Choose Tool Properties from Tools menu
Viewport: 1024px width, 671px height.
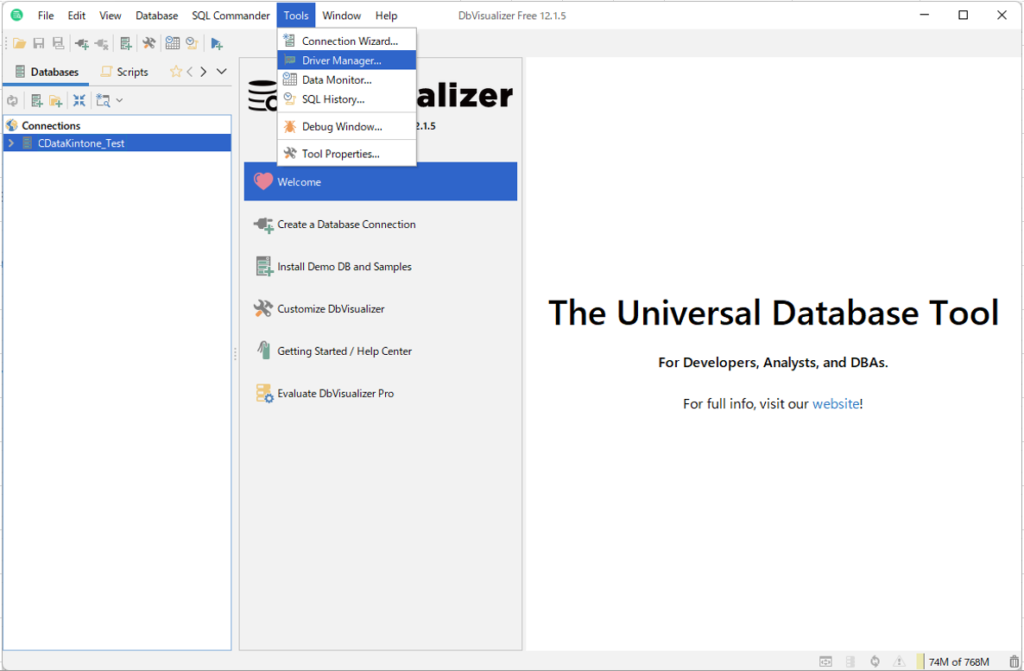(347, 154)
